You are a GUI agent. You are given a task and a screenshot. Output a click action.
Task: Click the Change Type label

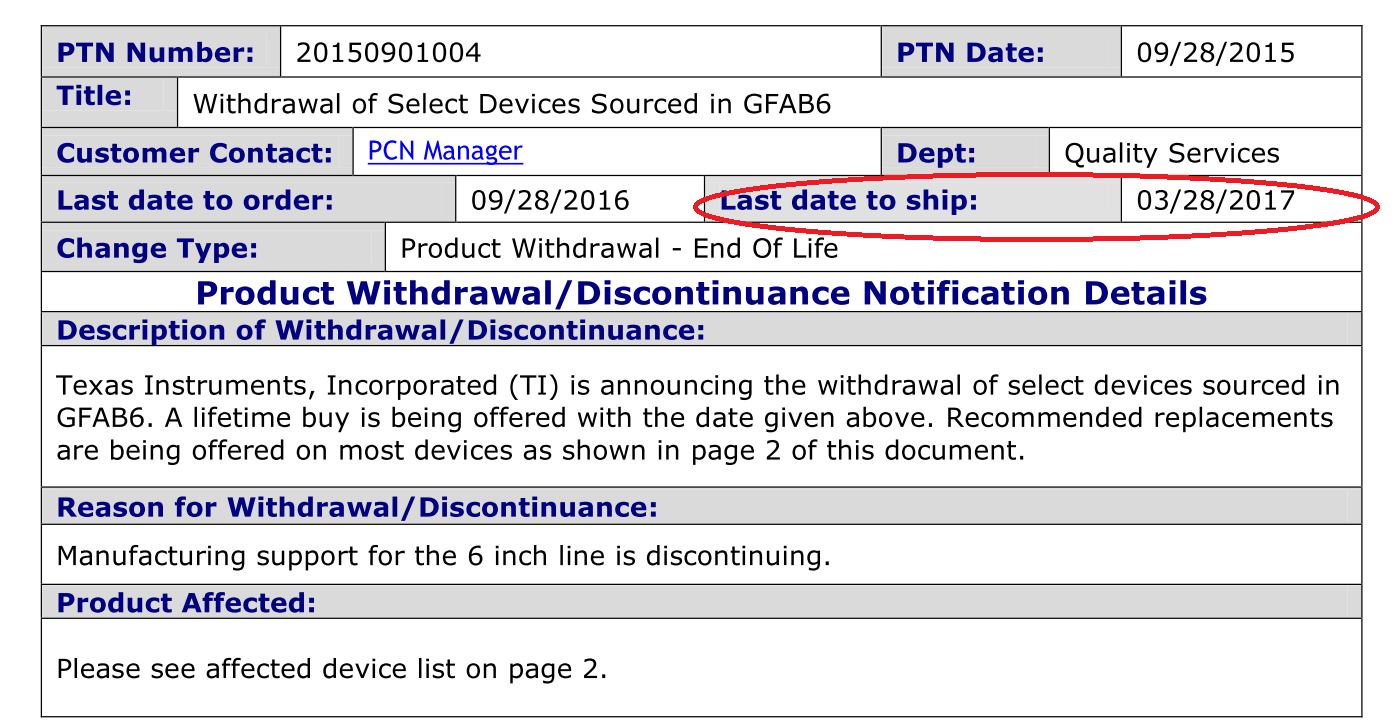tap(157, 247)
